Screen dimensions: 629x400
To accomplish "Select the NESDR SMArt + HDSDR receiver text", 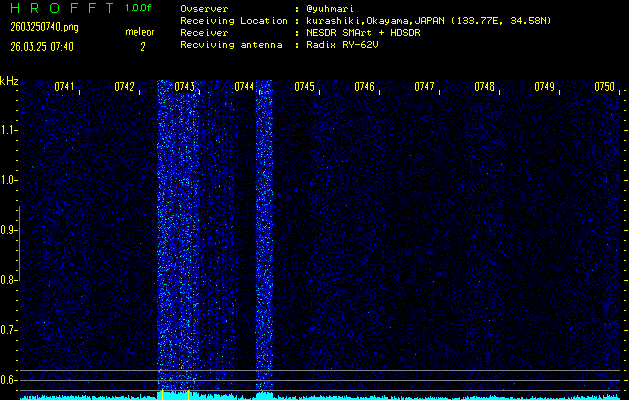I will (364, 32).
